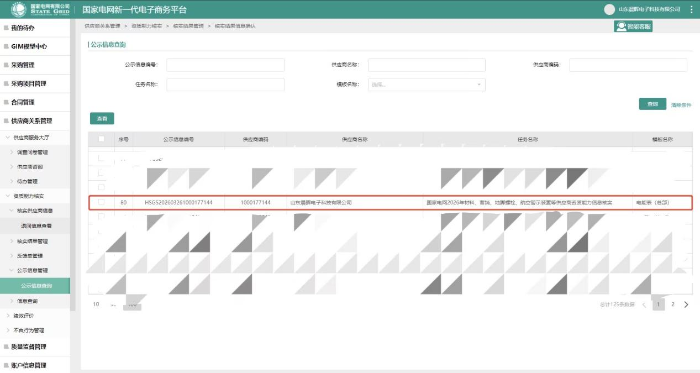Tick checkbox of row below highlighted row

point(101,216)
